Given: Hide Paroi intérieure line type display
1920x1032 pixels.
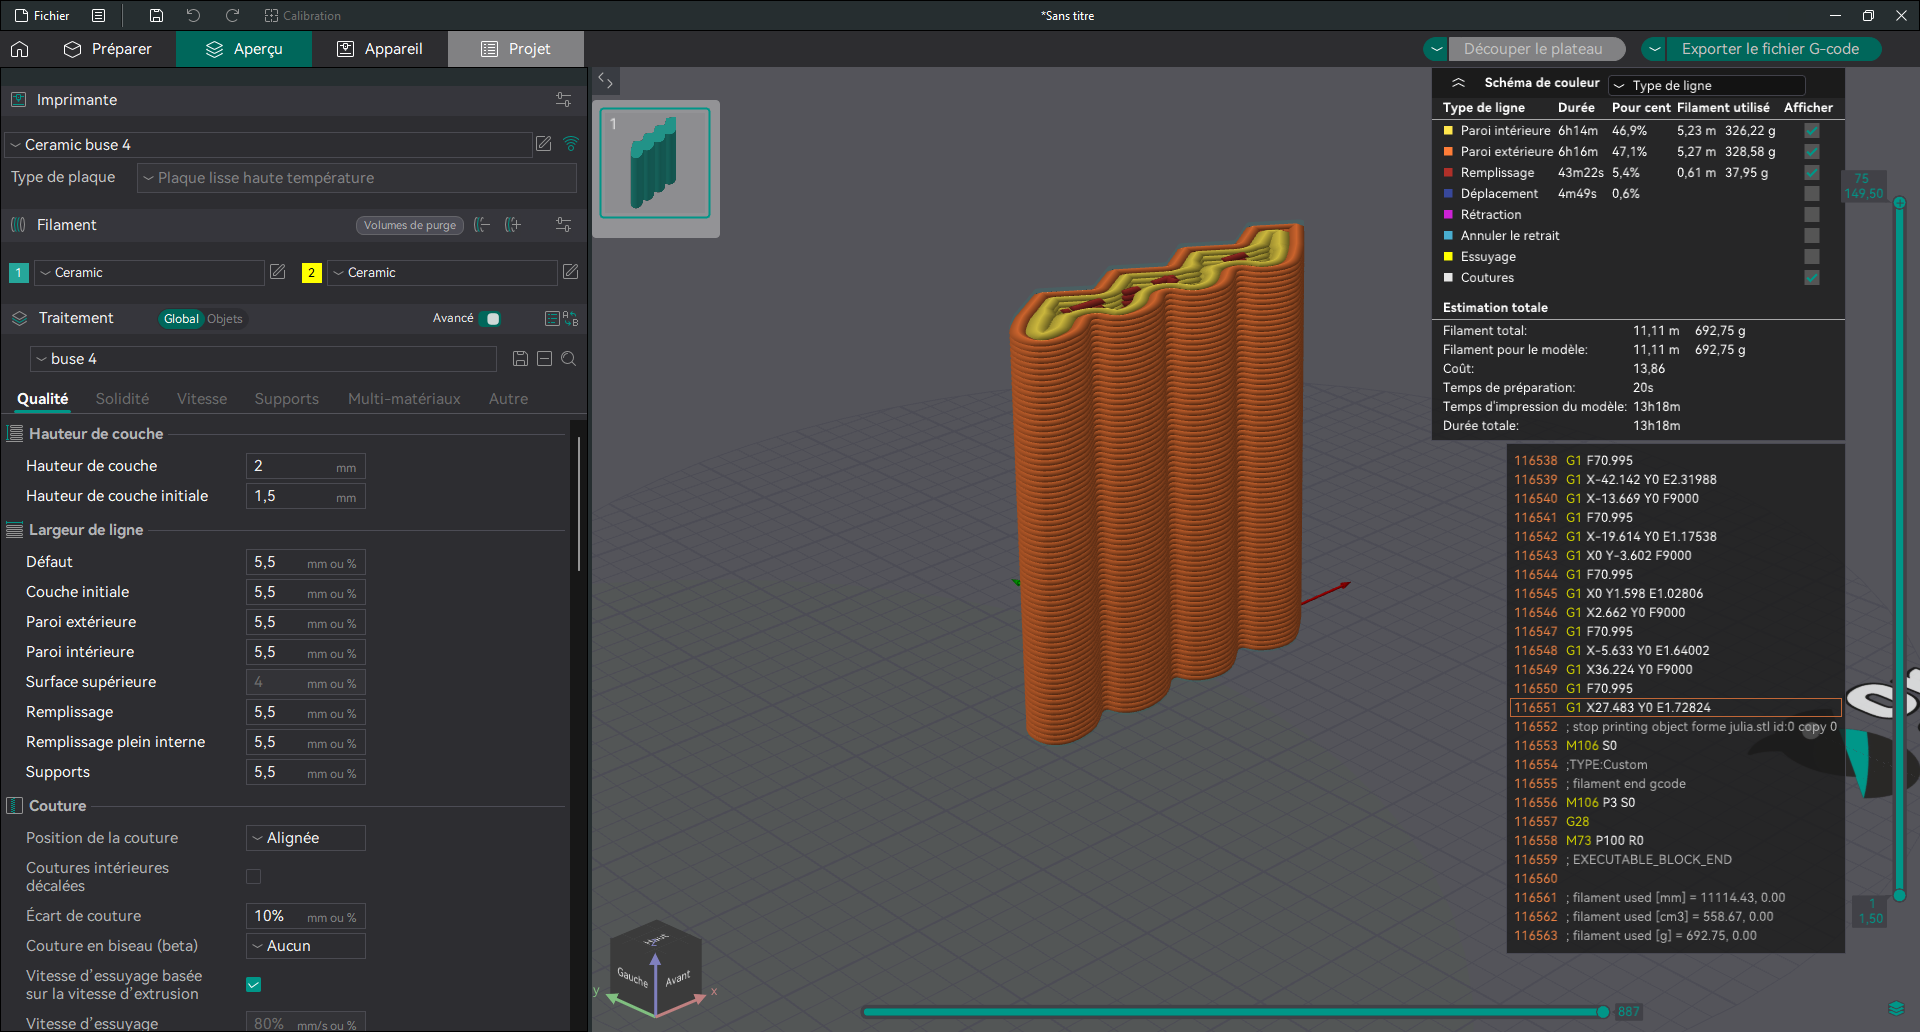Looking at the screenshot, I should click(1811, 131).
